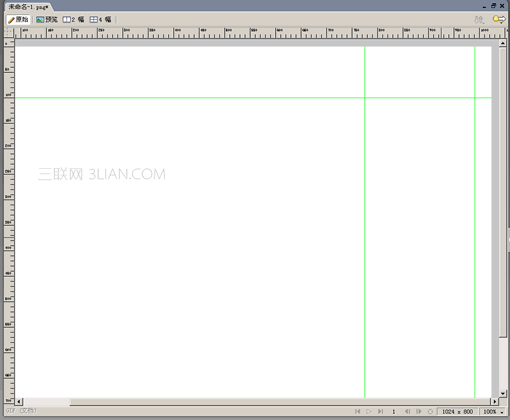Click the ruler origin corner box
This screenshot has width=510, height=420.
(9, 32)
